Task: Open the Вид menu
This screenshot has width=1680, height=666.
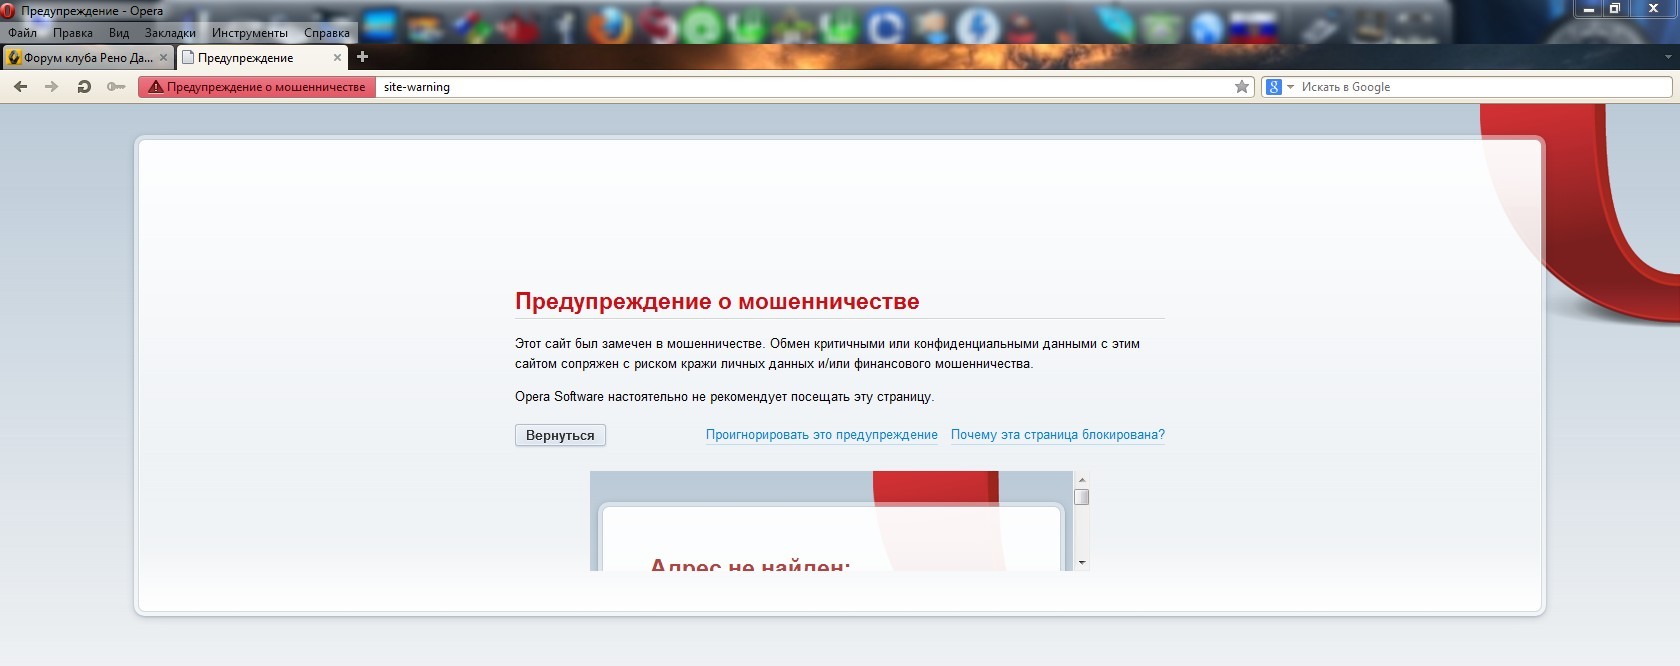Action: (x=119, y=33)
